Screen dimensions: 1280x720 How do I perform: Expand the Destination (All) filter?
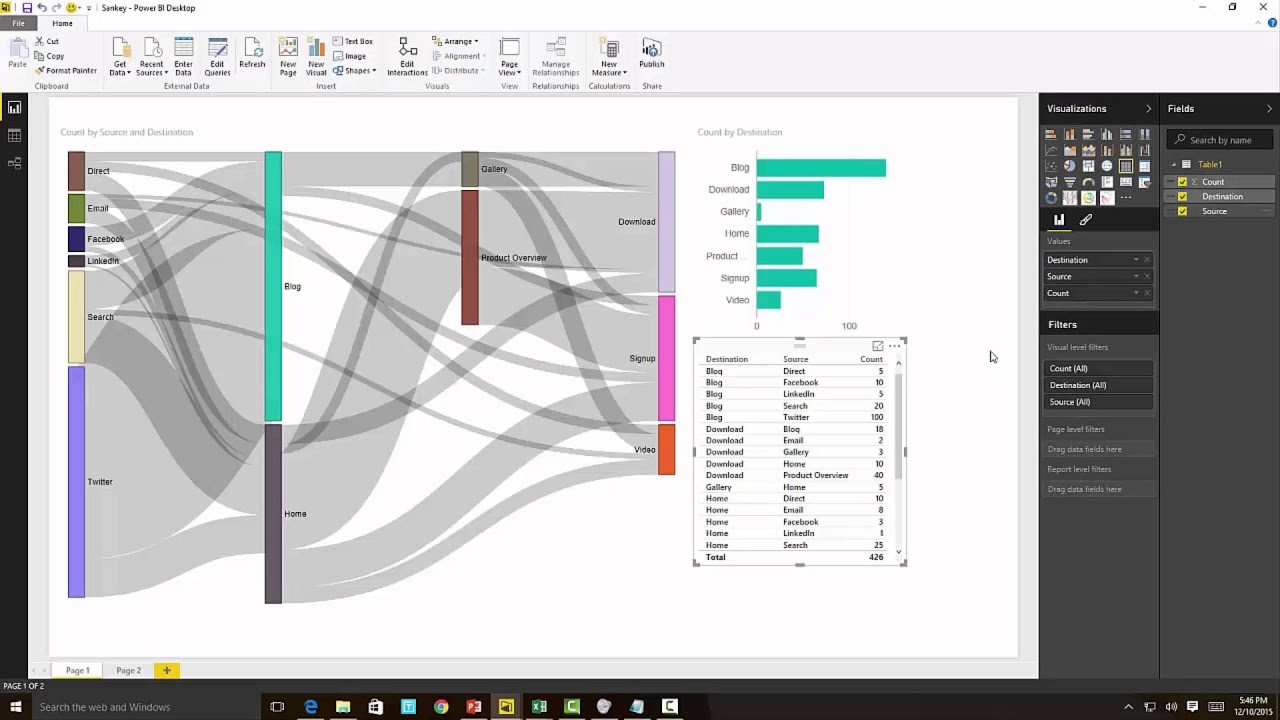point(1099,385)
